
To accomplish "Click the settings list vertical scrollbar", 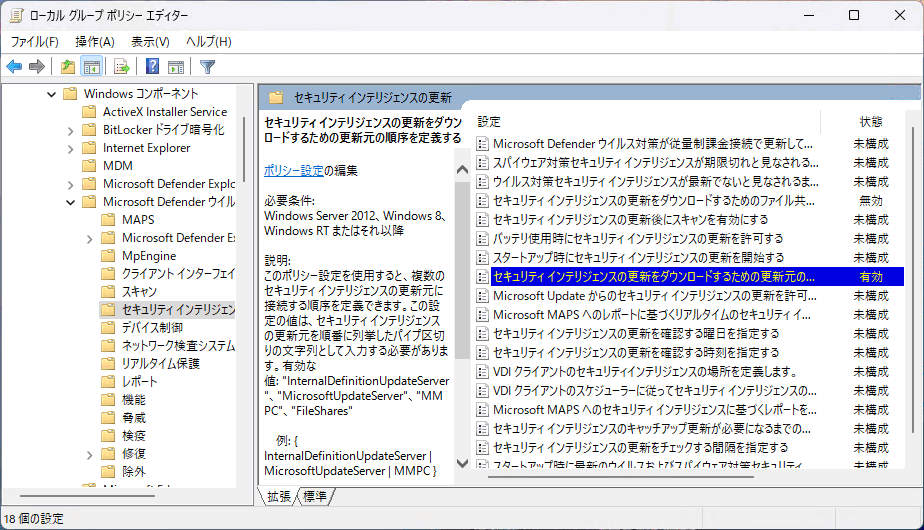I will point(910,300).
